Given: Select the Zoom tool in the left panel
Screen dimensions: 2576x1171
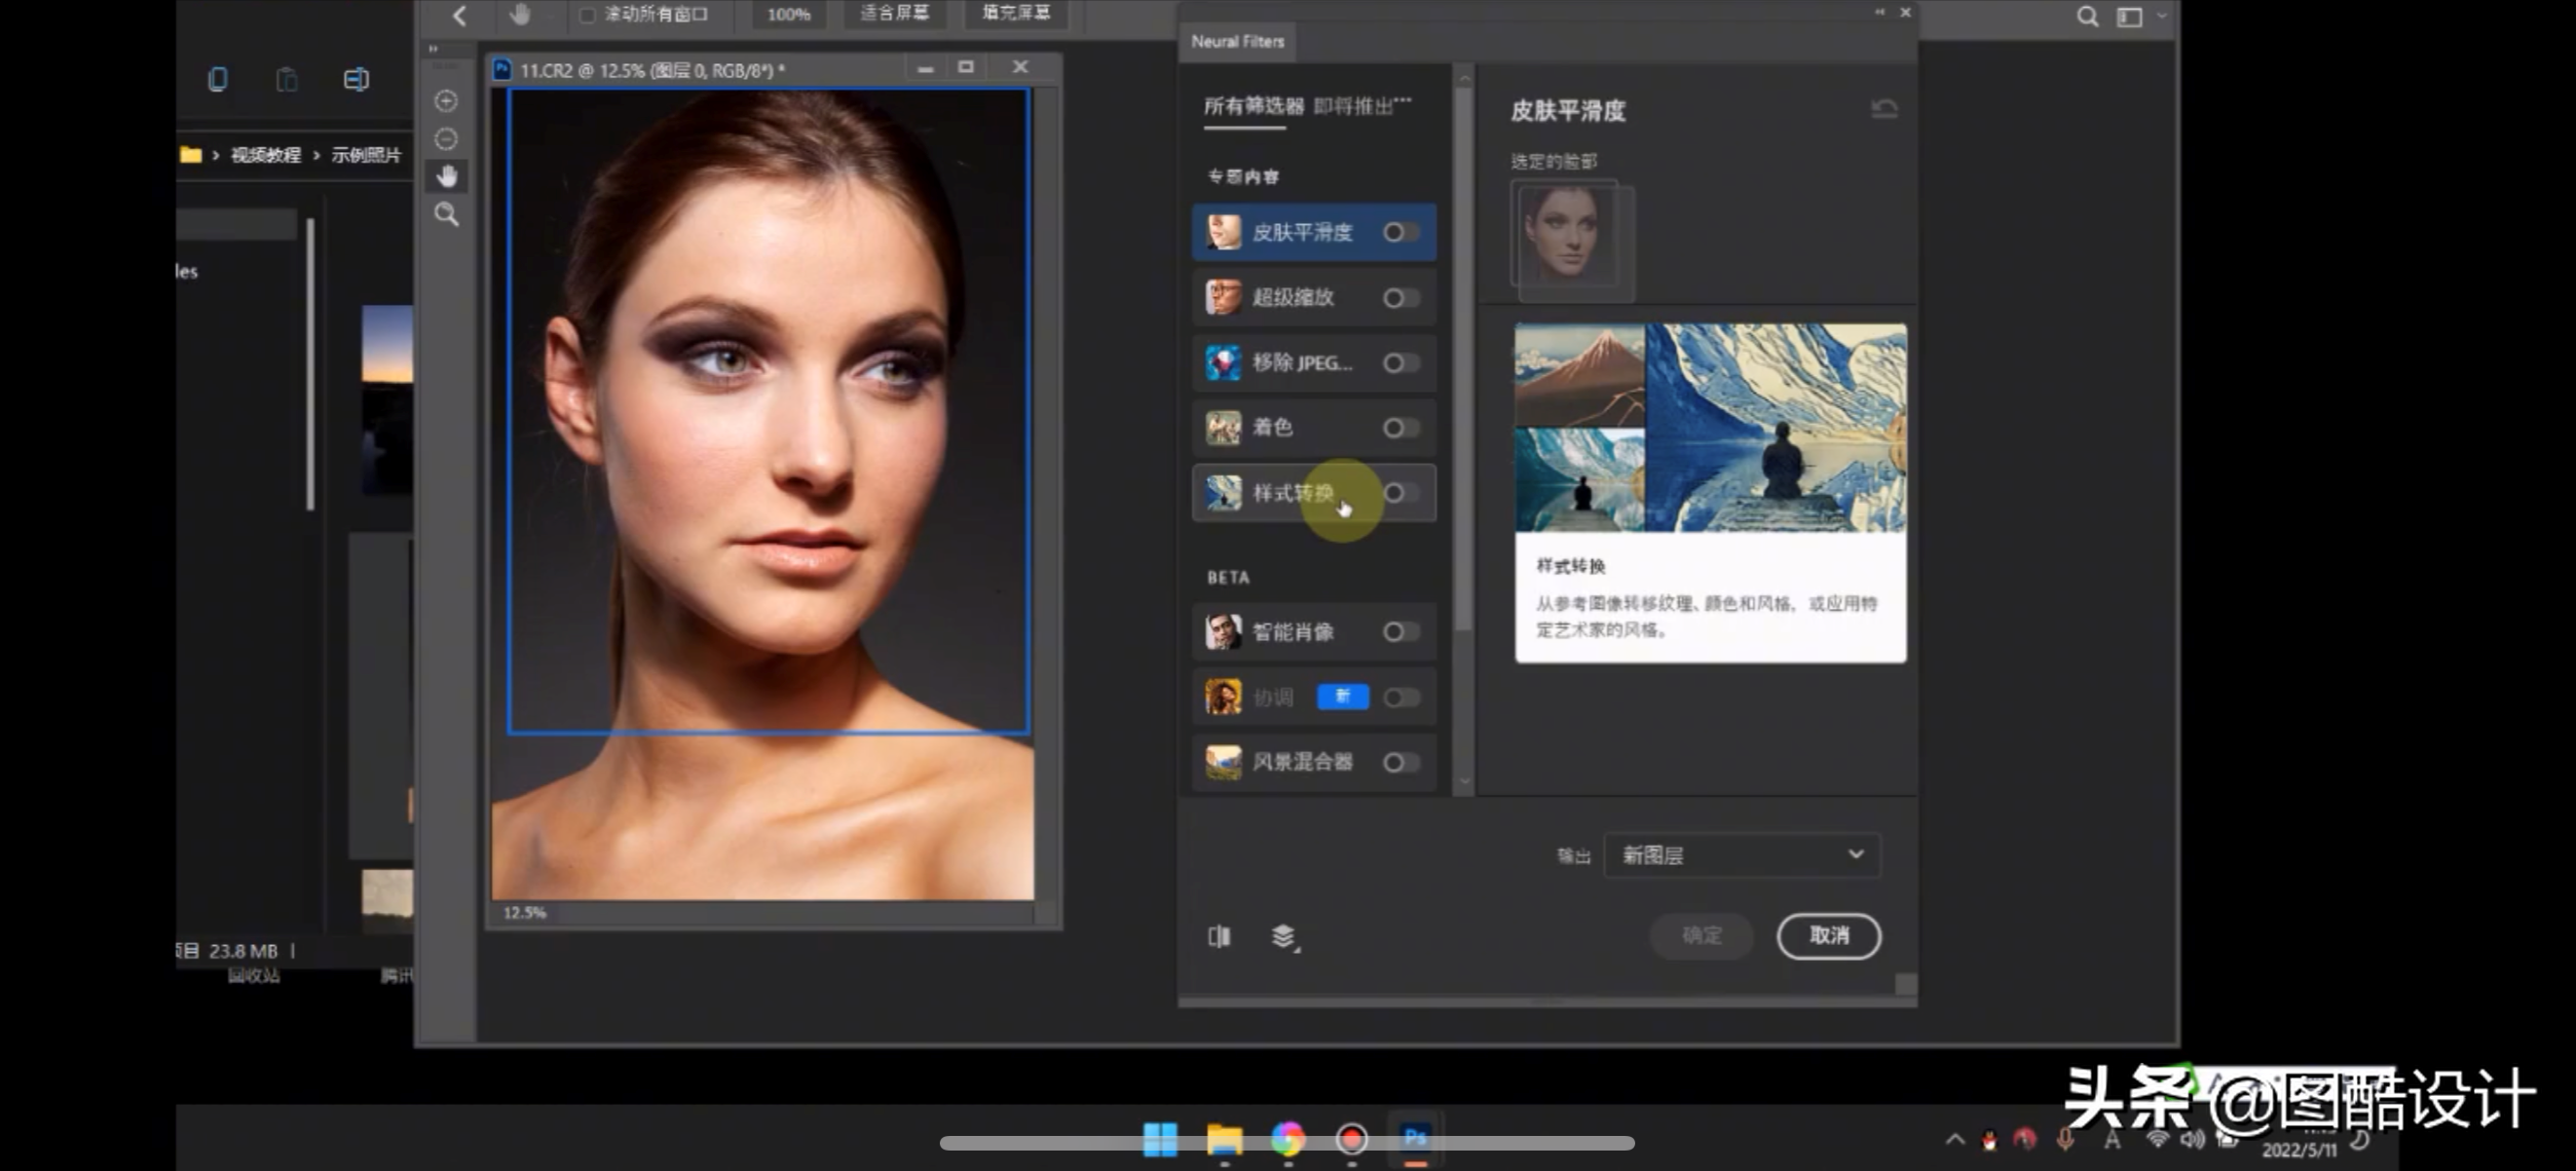Looking at the screenshot, I should coord(447,215).
